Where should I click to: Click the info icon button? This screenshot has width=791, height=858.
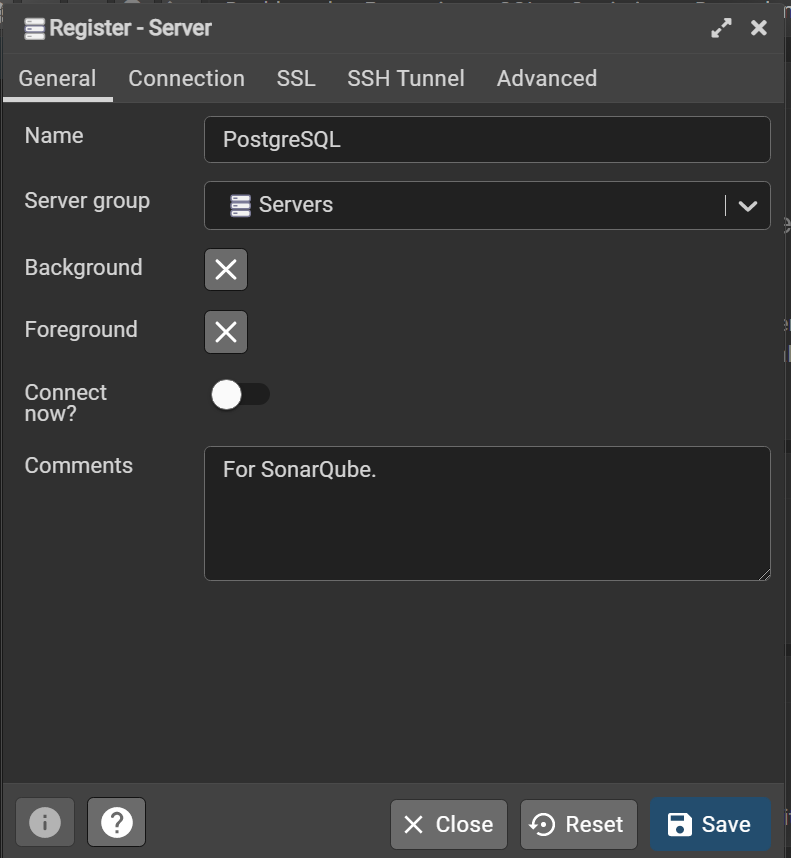click(x=45, y=823)
